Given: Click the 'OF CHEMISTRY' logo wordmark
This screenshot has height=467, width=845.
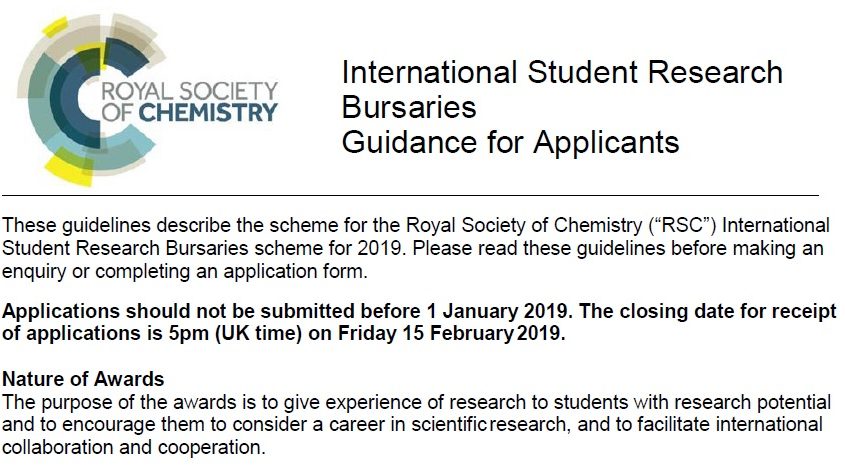Looking at the screenshot, I should (190, 113).
